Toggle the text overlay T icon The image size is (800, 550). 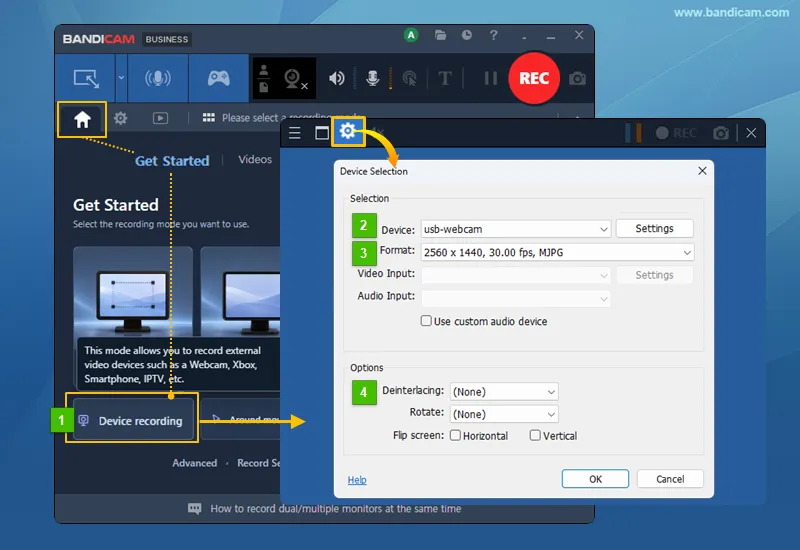point(445,79)
